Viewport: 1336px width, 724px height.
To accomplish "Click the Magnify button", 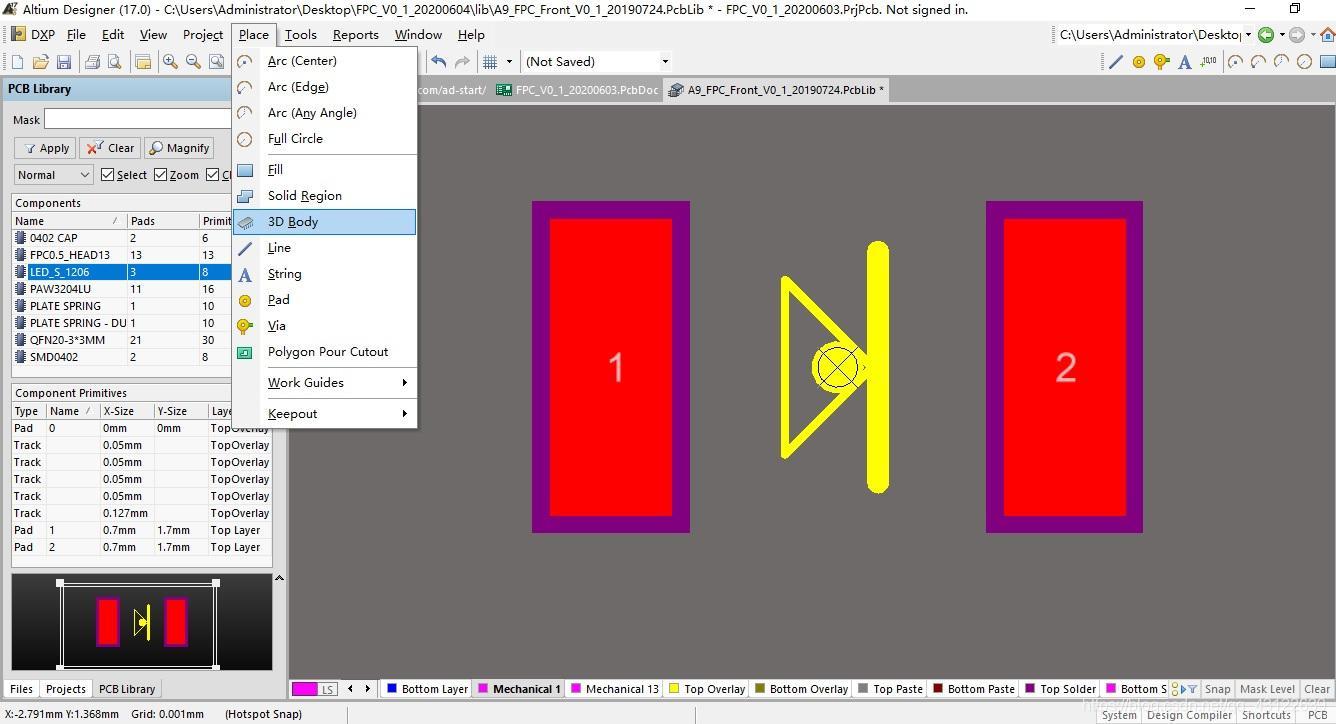I will pyautogui.click(x=179, y=148).
